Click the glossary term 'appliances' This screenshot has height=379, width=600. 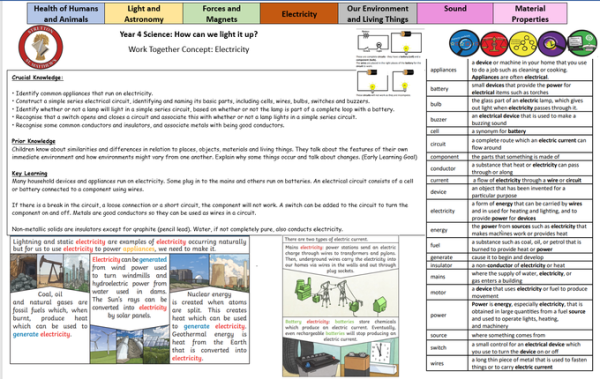point(443,70)
